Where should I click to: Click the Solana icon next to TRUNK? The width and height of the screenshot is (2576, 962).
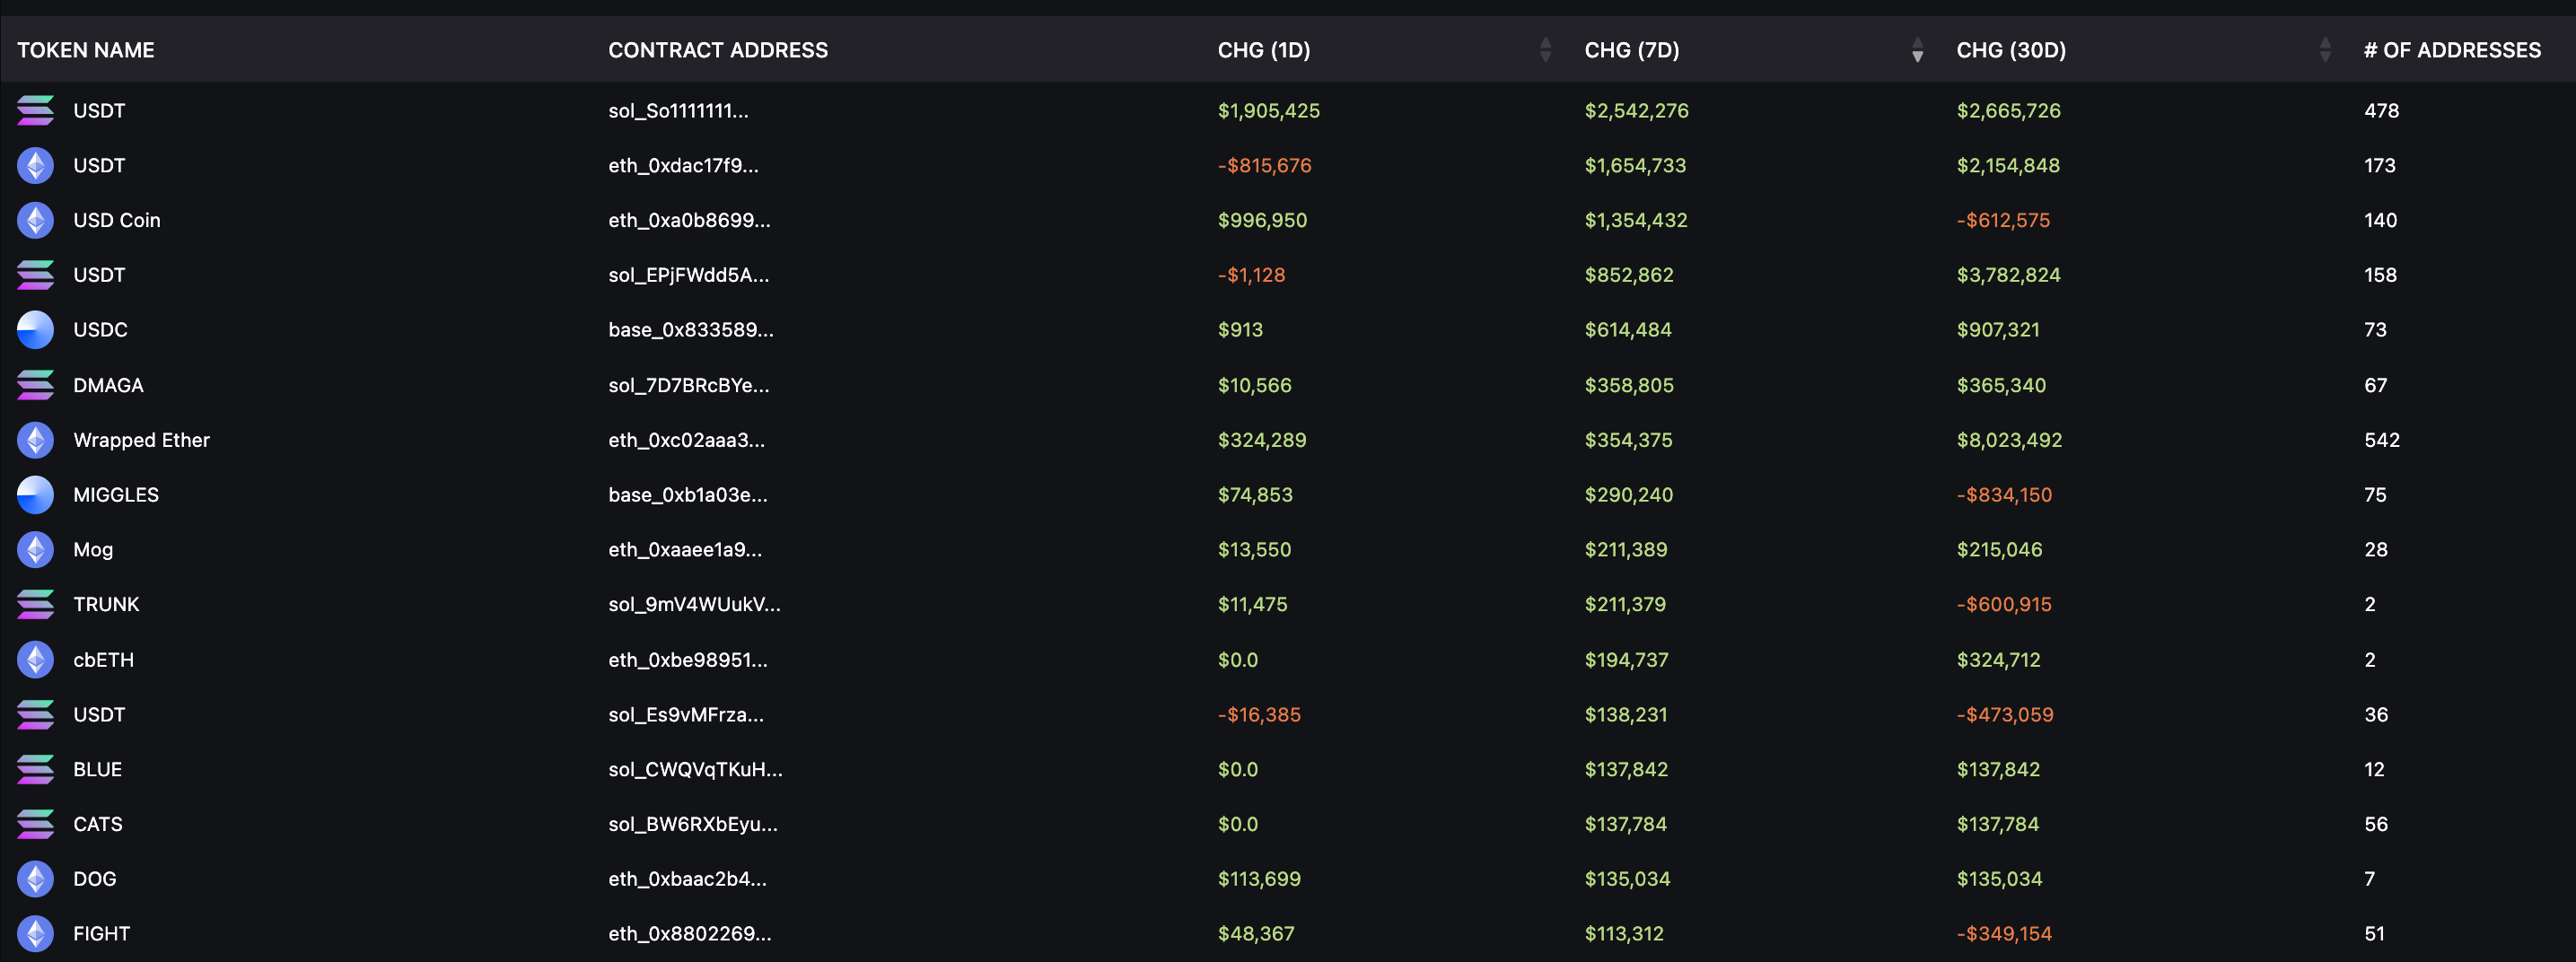35,604
